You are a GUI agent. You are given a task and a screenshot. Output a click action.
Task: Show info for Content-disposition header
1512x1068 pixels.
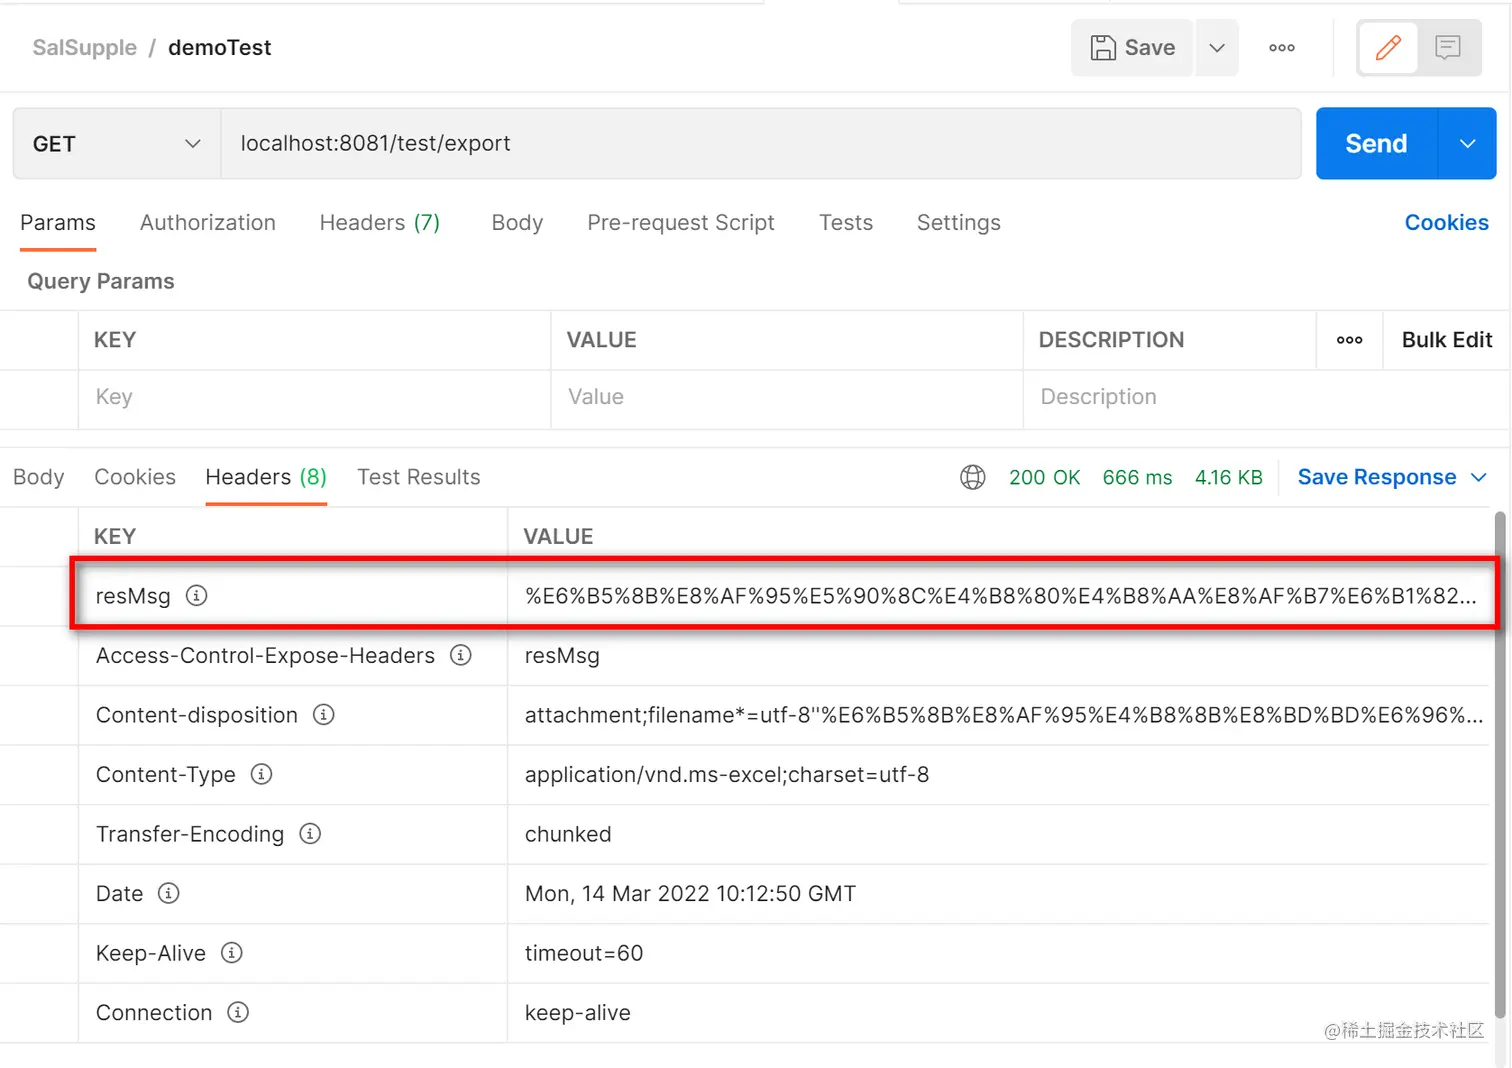pos(324,715)
